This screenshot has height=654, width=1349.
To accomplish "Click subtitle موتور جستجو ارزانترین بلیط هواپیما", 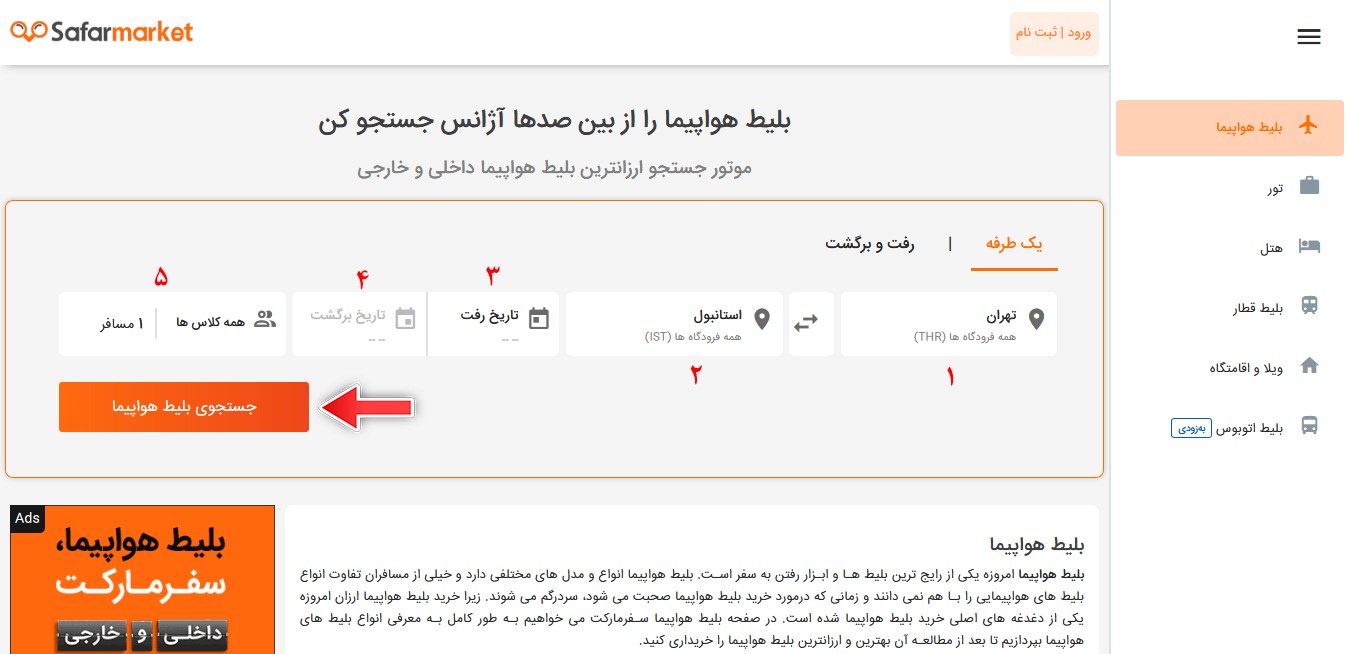I will point(555,167).
